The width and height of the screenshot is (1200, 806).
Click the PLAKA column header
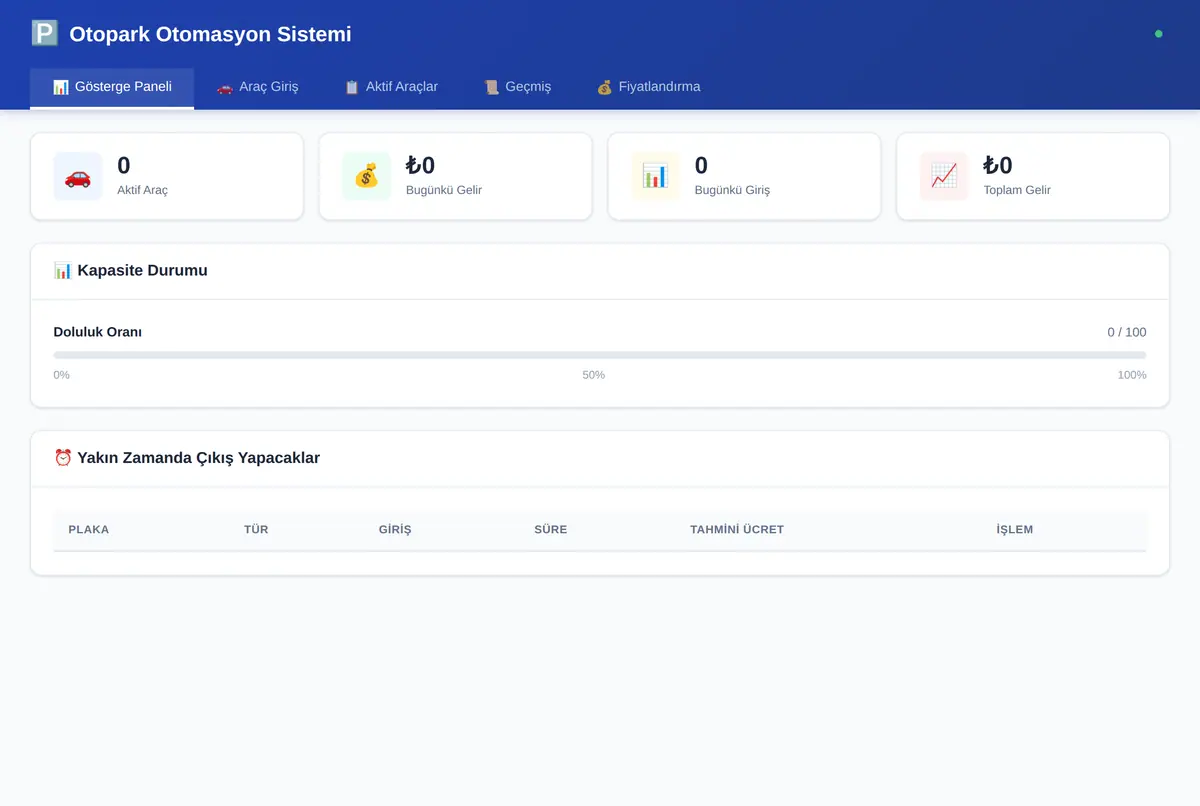pos(89,529)
